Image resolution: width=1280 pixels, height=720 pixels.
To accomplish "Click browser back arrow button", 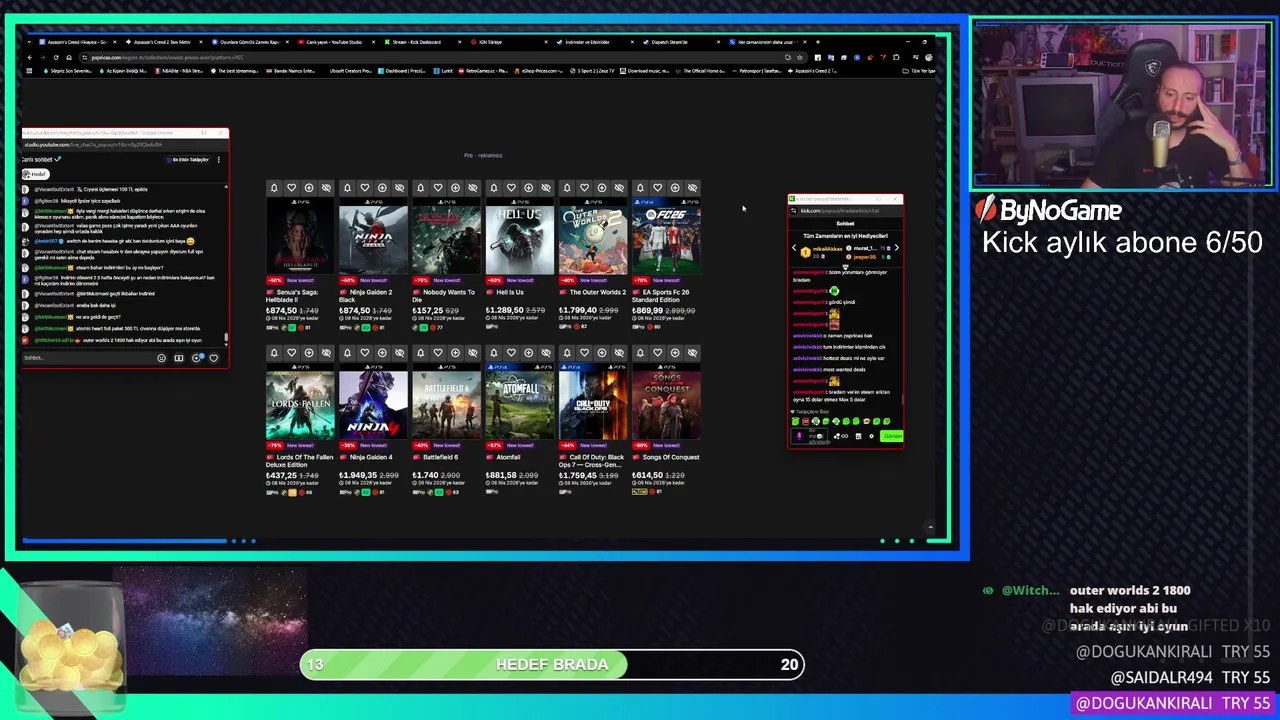I will (30, 57).
